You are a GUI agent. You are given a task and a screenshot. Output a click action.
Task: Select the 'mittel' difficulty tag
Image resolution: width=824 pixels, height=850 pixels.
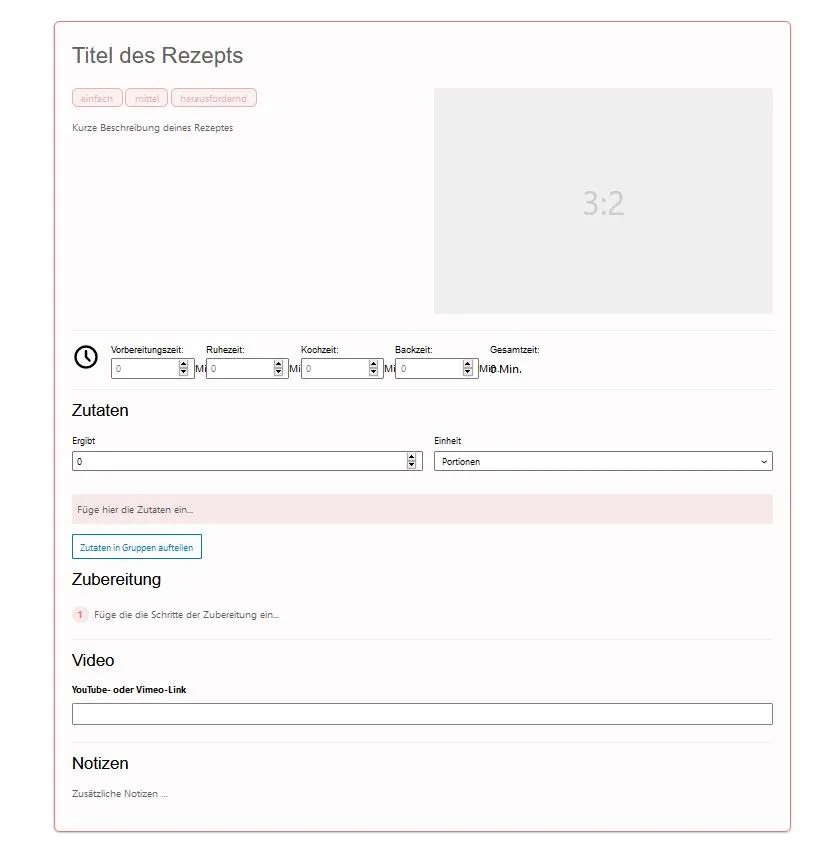point(147,98)
